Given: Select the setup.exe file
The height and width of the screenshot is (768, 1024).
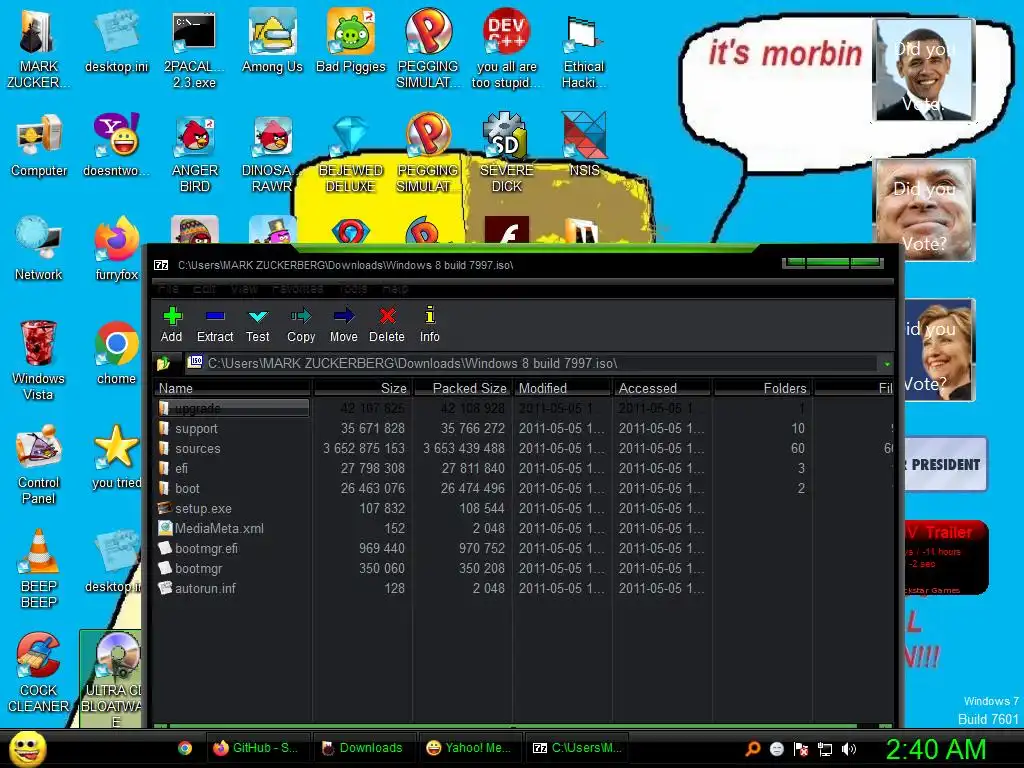Looking at the screenshot, I should [202, 509].
